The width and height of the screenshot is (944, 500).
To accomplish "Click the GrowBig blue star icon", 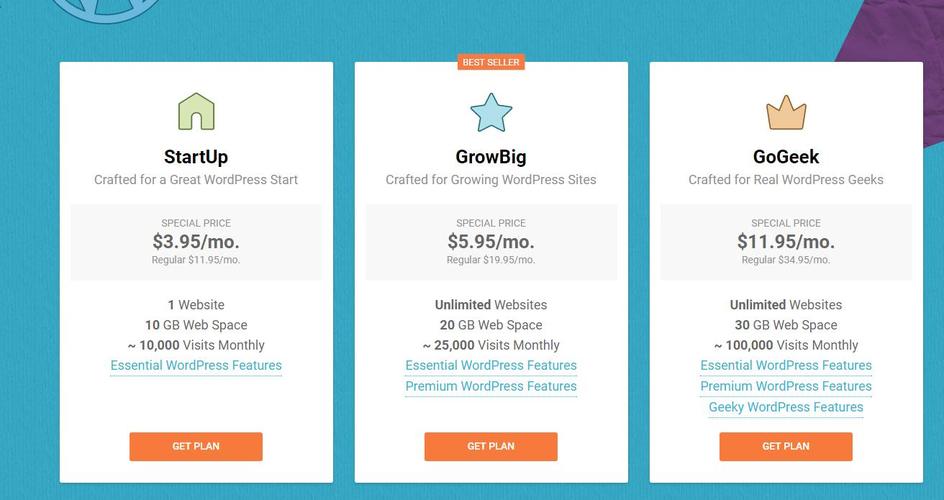I will pyautogui.click(x=491, y=113).
